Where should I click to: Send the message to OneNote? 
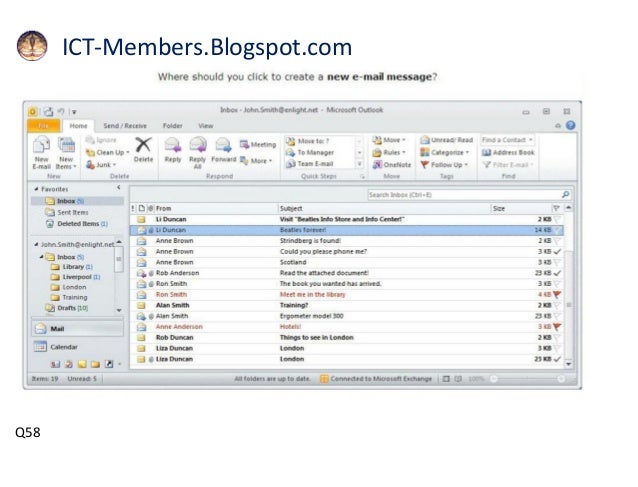pyautogui.click(x=392, y=164)
